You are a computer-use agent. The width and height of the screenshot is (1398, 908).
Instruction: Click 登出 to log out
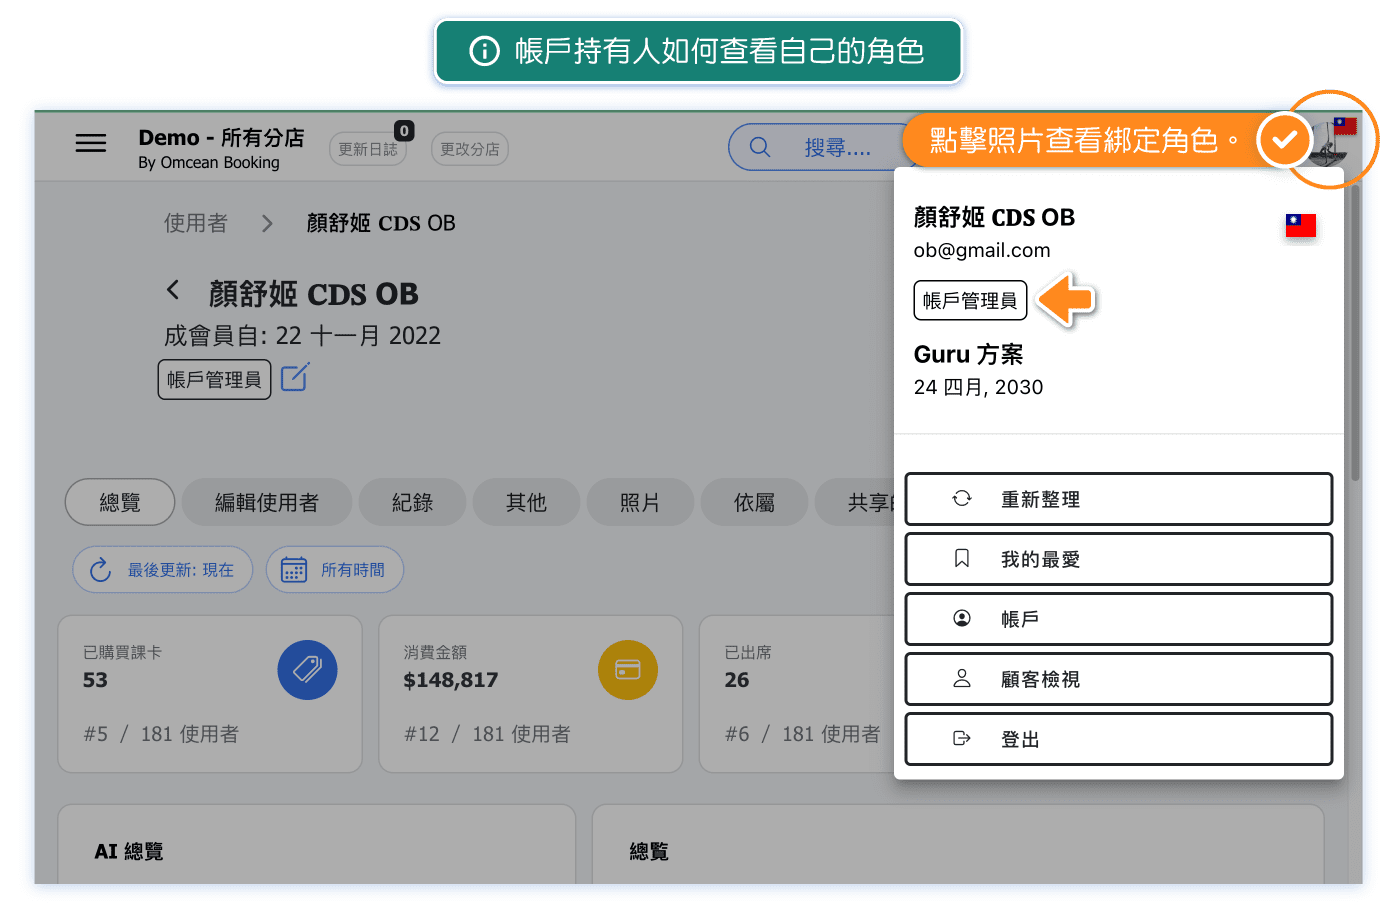point(1118,739)
